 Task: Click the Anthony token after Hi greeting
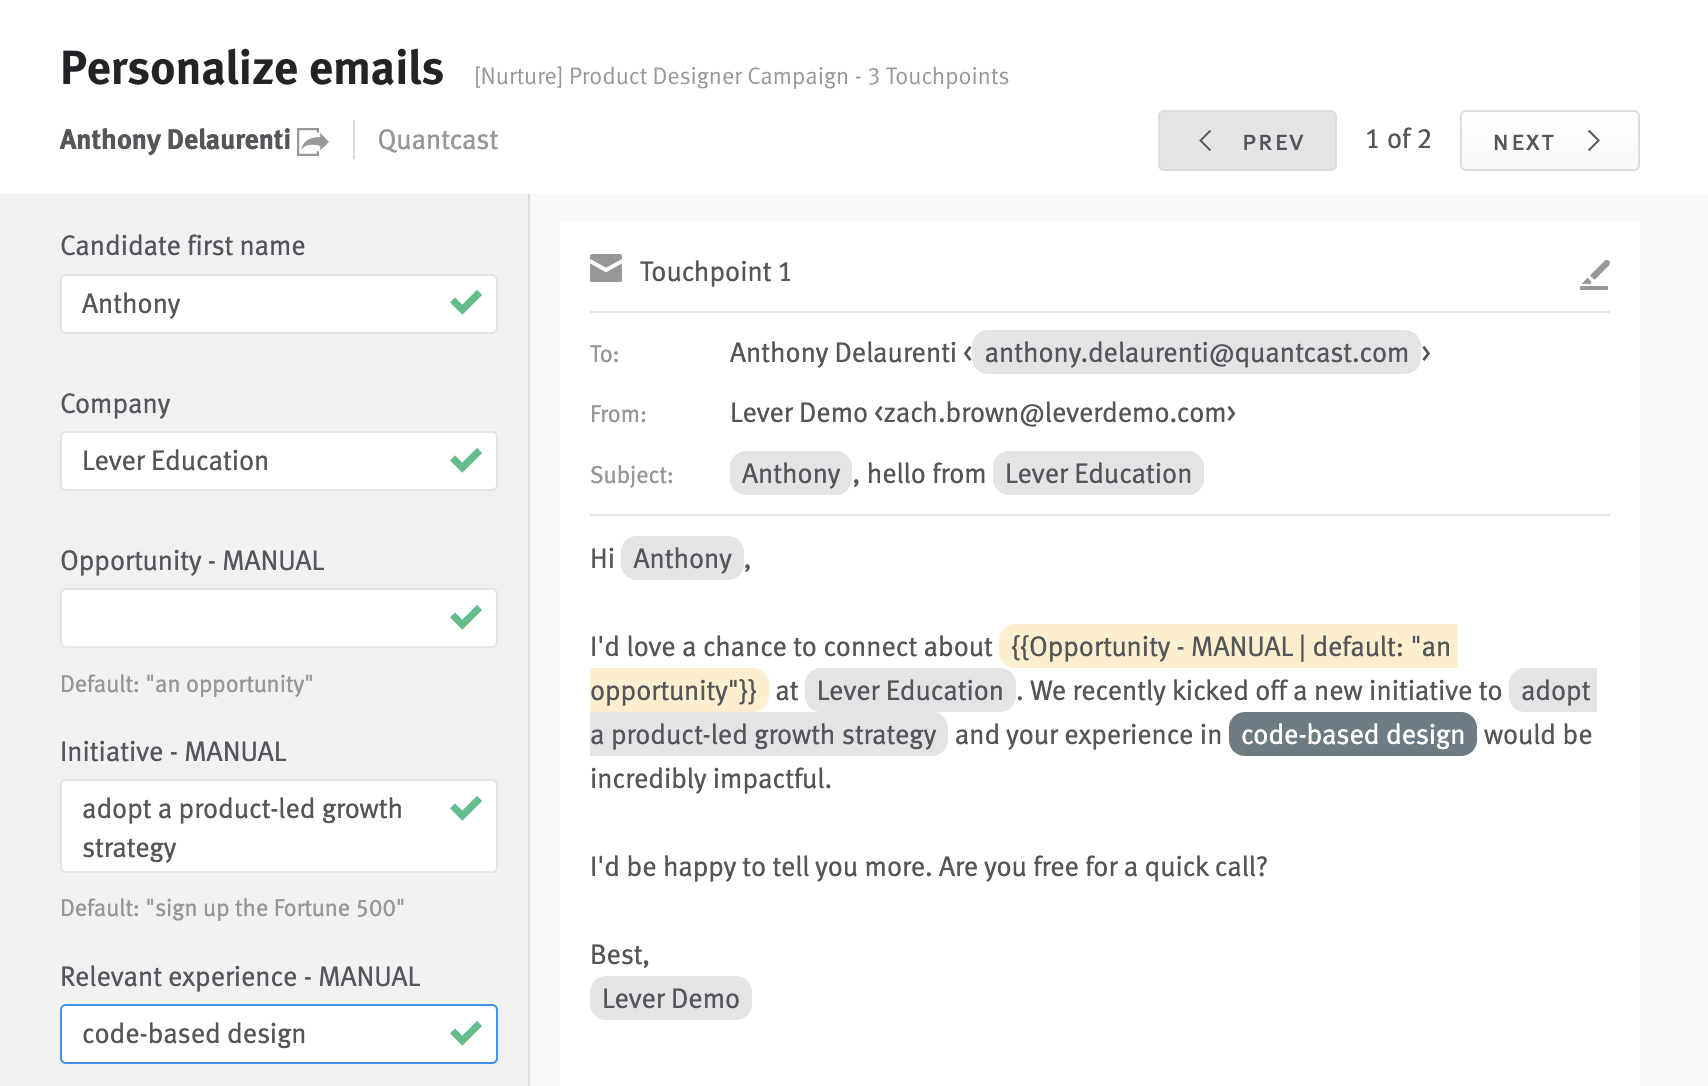(682, 559)
